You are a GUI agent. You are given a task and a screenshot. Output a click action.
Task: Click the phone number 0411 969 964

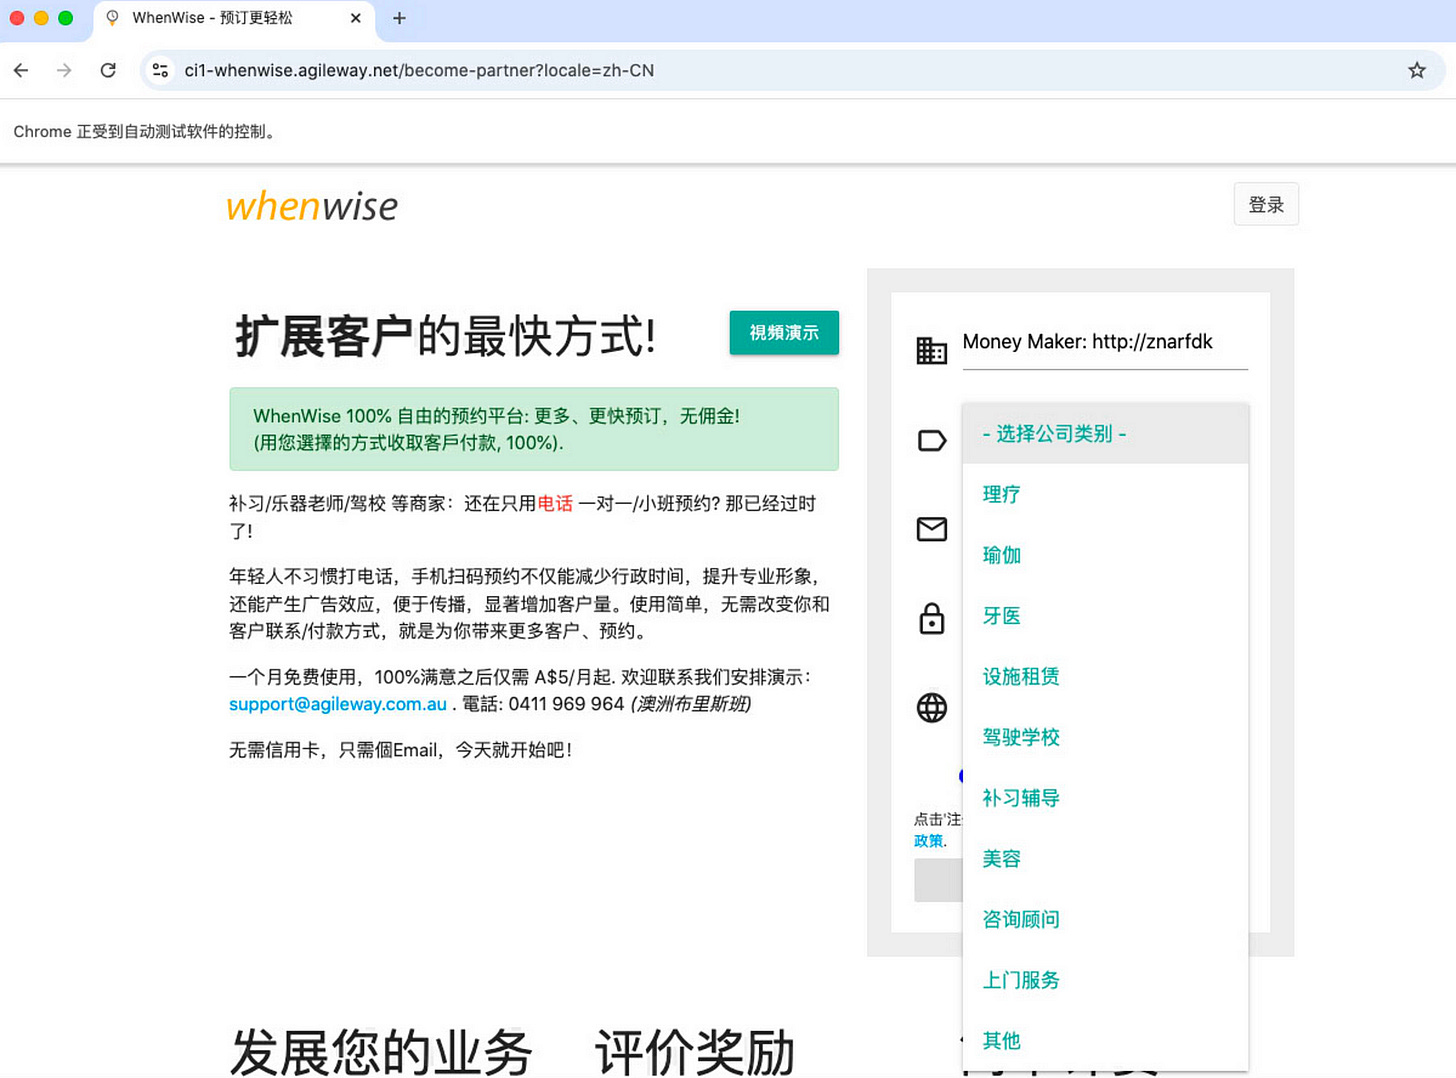click(x=566, y=704)
